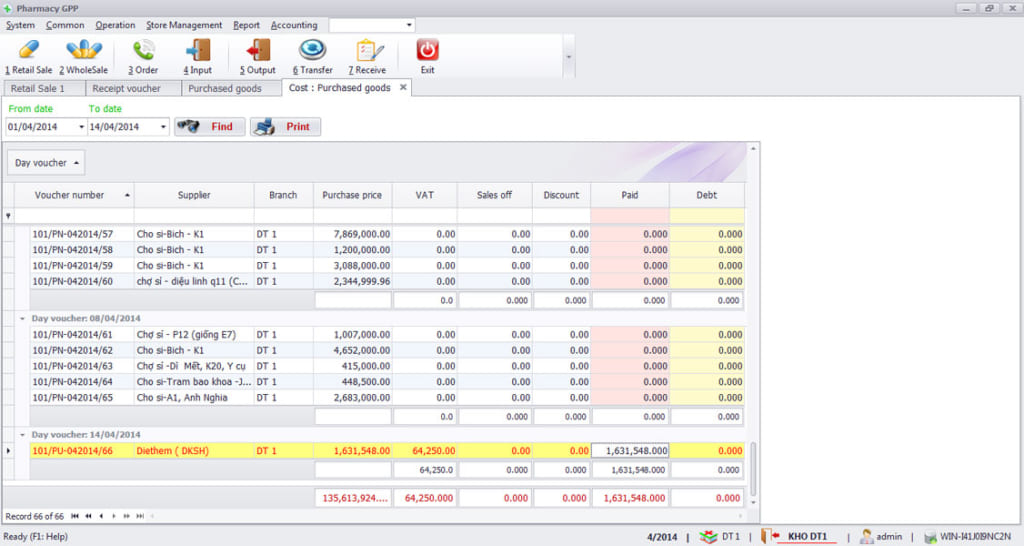
Task: Select voucher 101/PN-042014/61 row
Action: pyautogui.click(x=387, y=334)
